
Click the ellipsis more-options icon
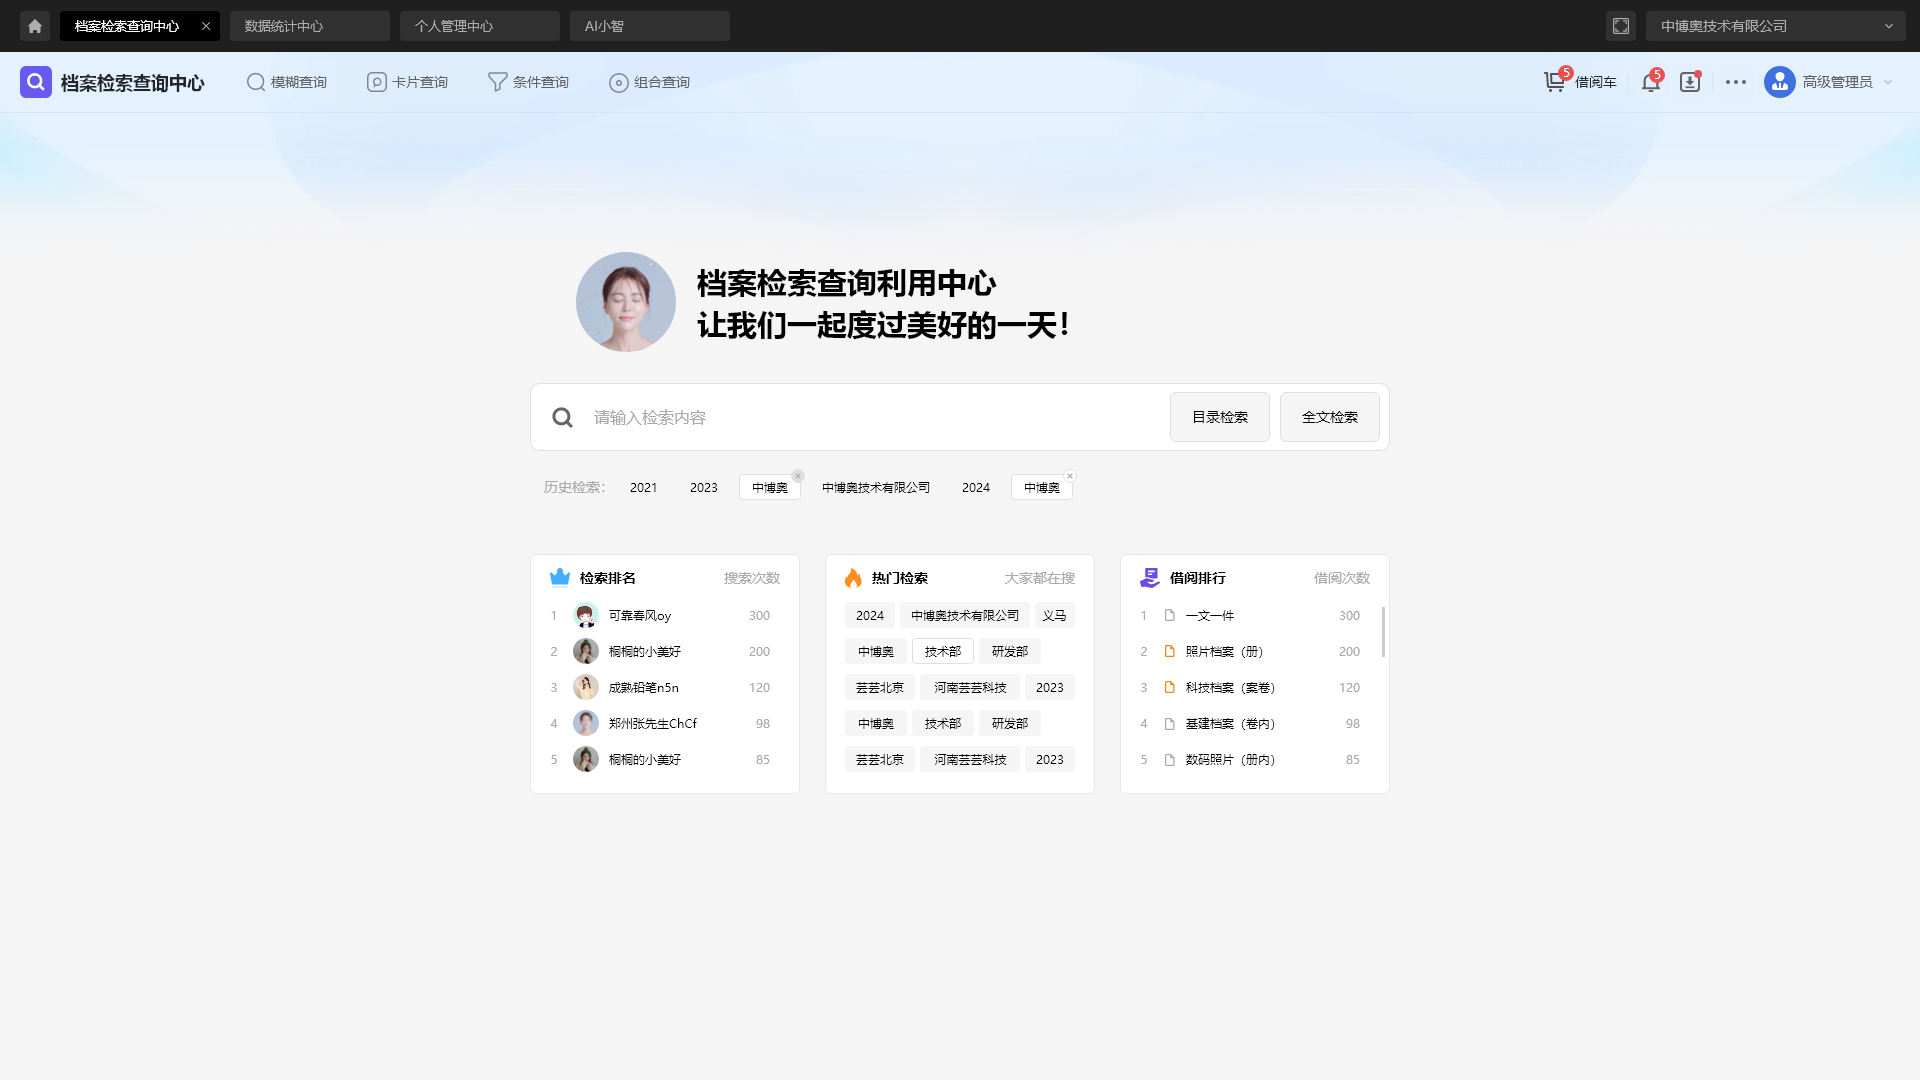1736,82
